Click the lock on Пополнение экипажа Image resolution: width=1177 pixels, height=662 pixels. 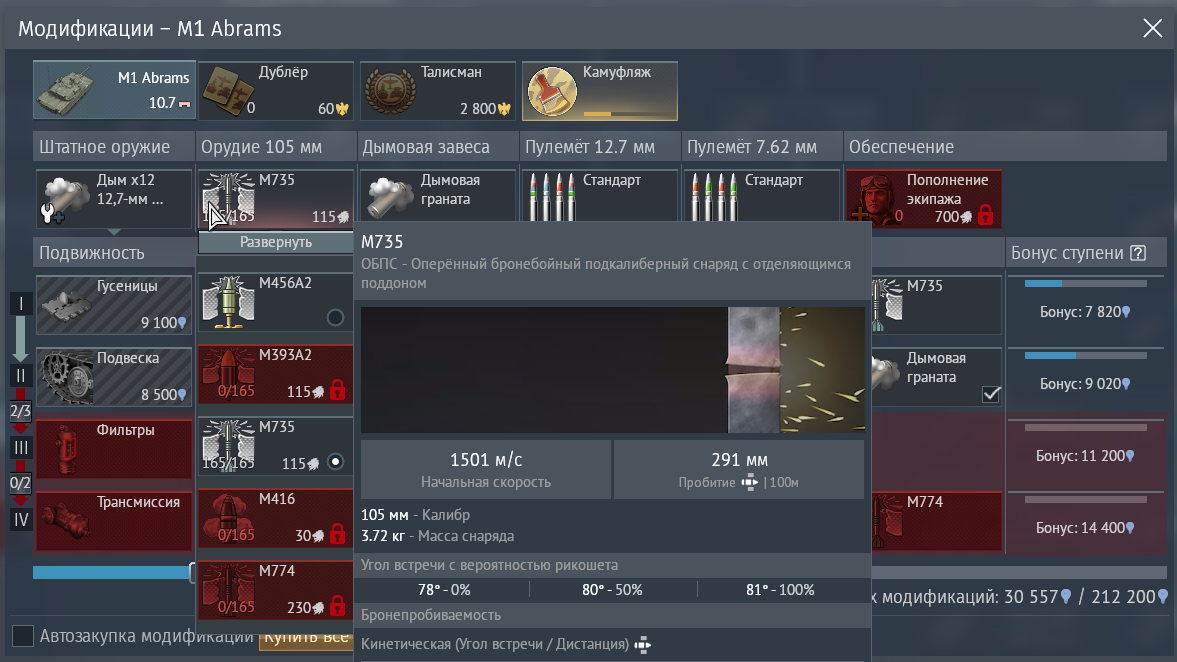(x=986, y=216)
